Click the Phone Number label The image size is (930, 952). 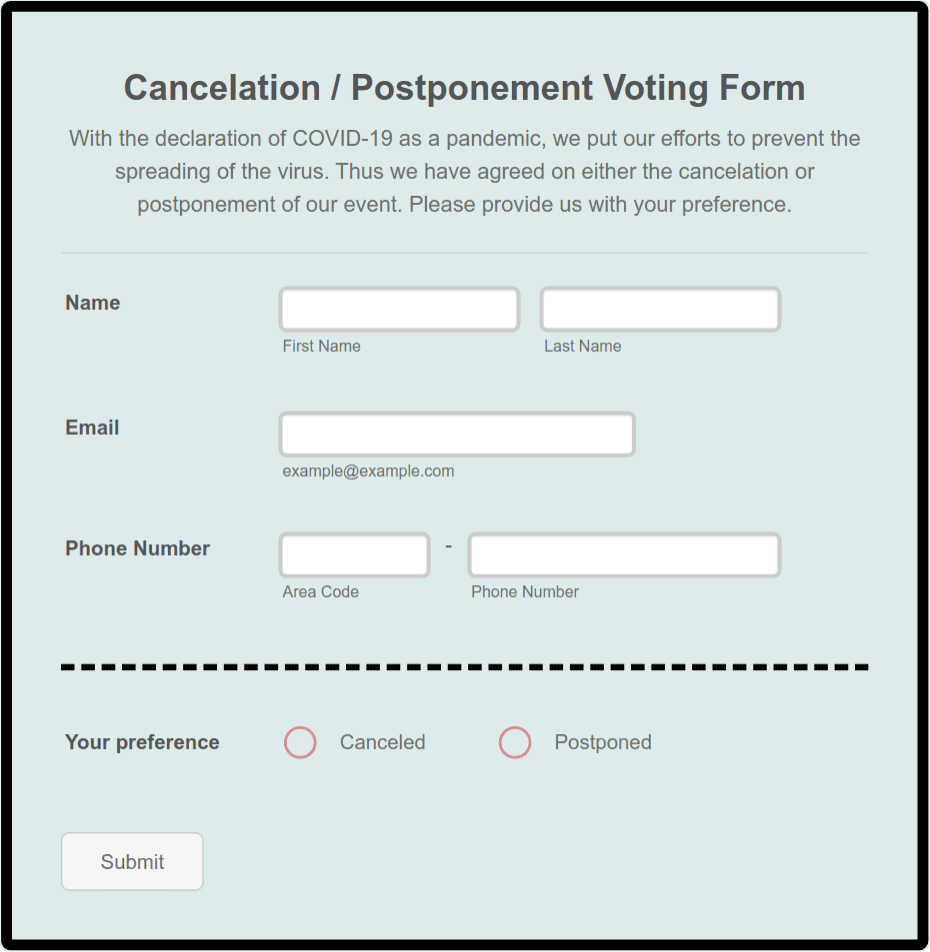(137, 548)
